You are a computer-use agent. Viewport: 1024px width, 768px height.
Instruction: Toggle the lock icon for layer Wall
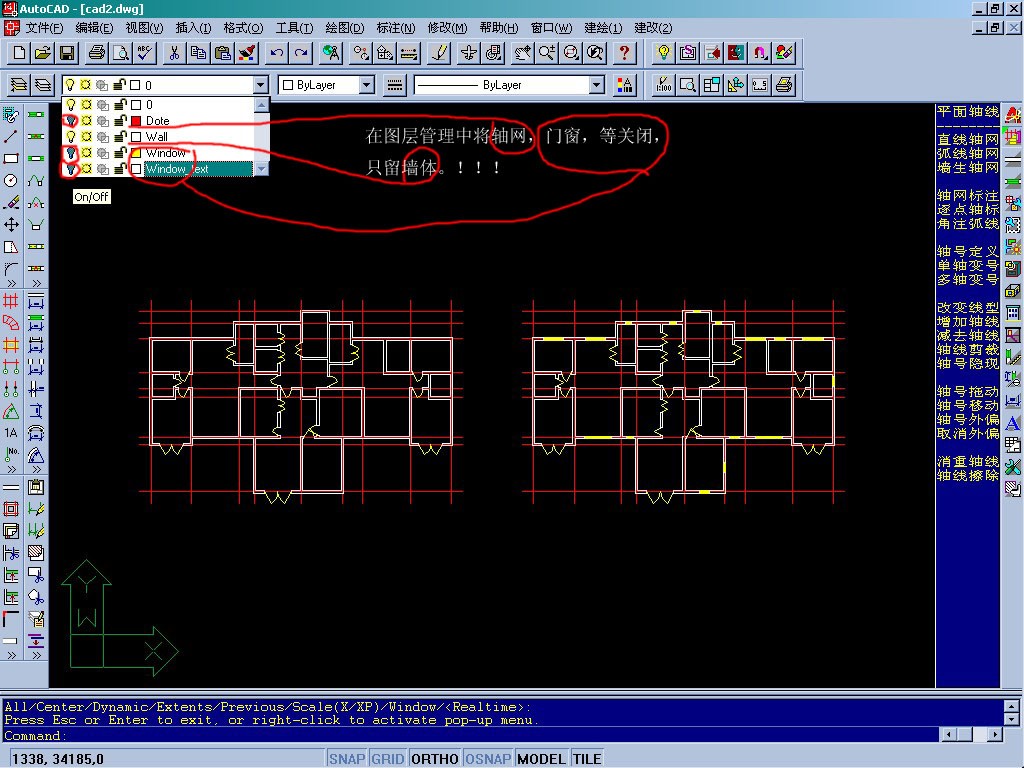(x=120, y=136)
